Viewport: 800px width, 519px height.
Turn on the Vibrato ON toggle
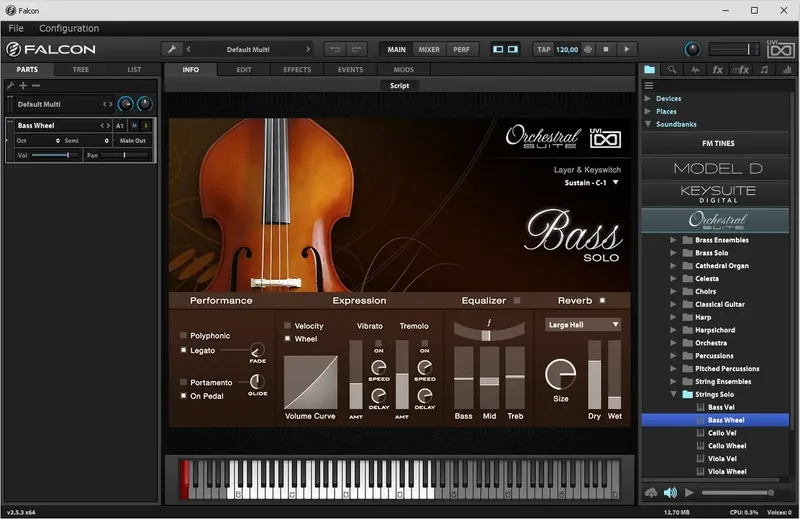[379, 343]
